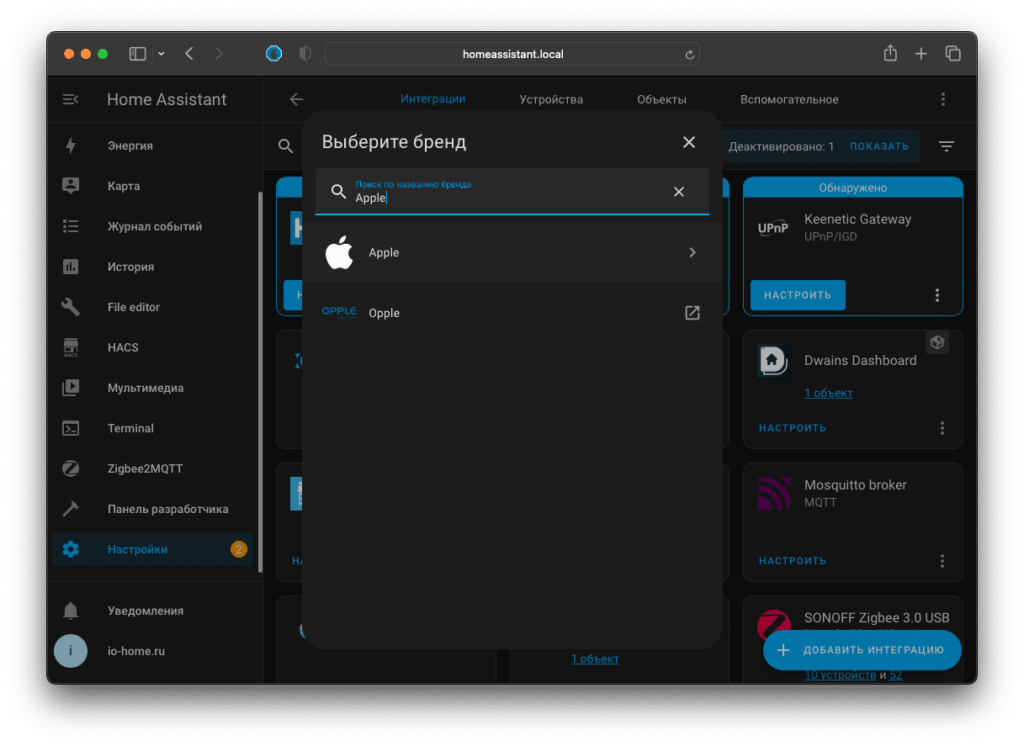Viewport: 1024px width, 746px height.
Task: Open the Карта sidebar item
Action: click(153, 186)
